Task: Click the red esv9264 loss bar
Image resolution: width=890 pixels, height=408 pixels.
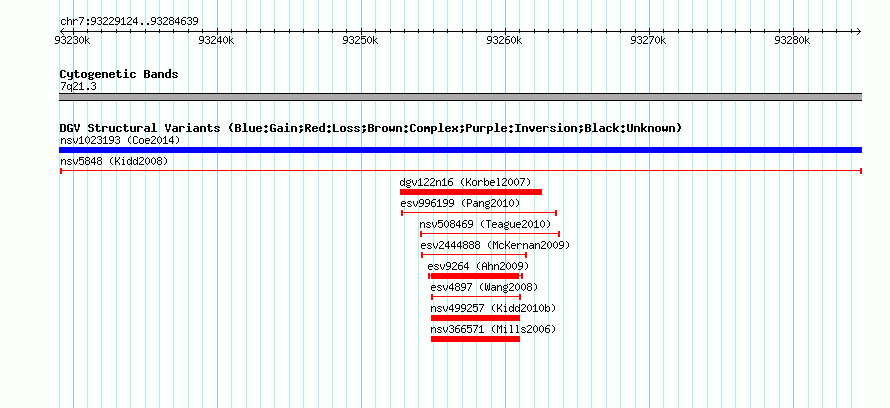Action: point(475,276)
